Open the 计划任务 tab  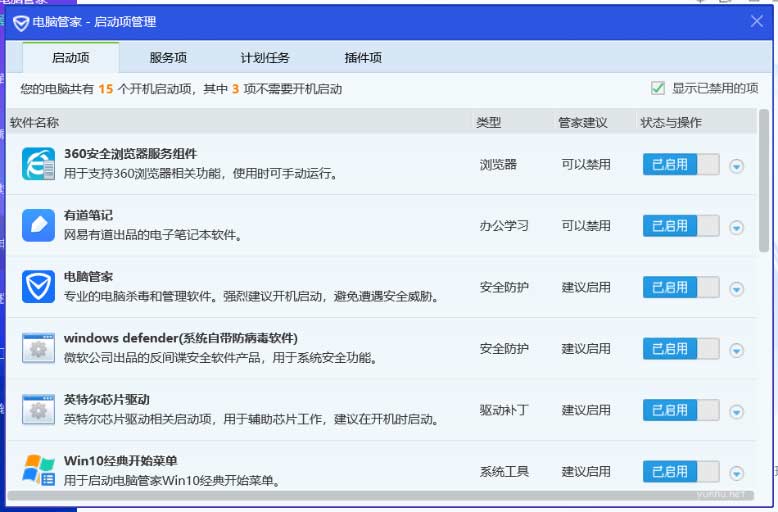(265, 58)
